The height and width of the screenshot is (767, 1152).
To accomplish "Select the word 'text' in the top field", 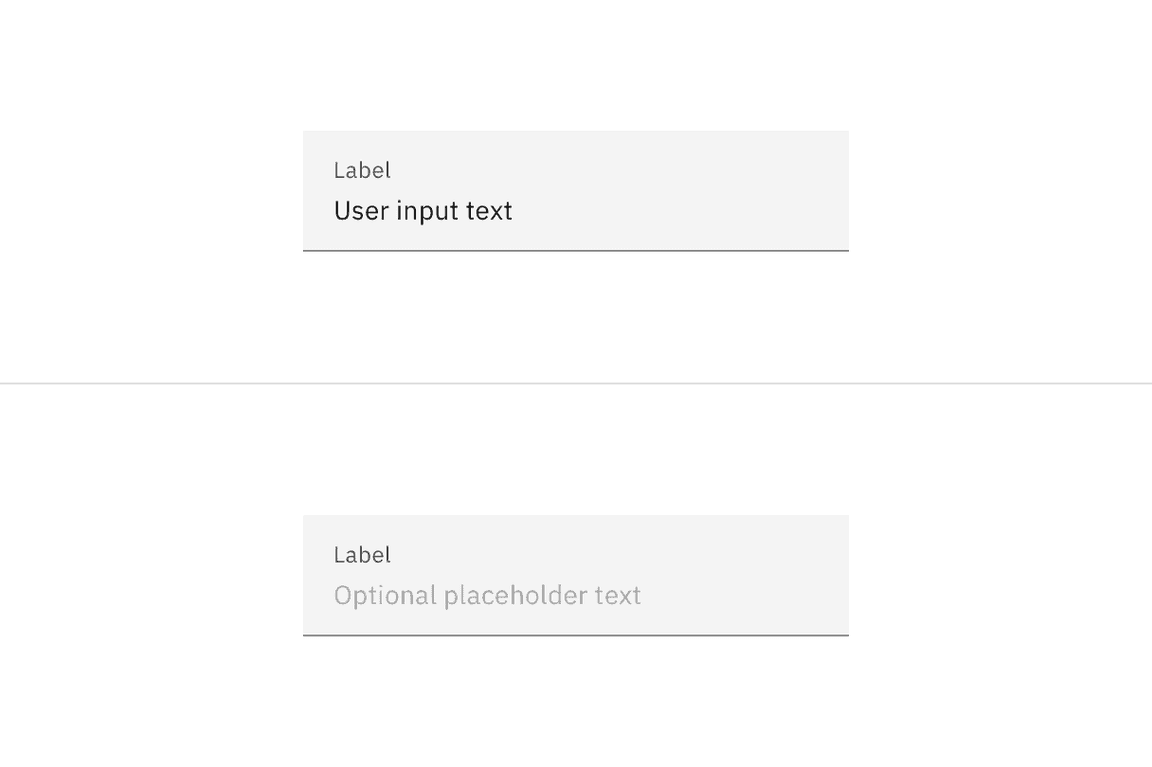I will tap(491, 210).
